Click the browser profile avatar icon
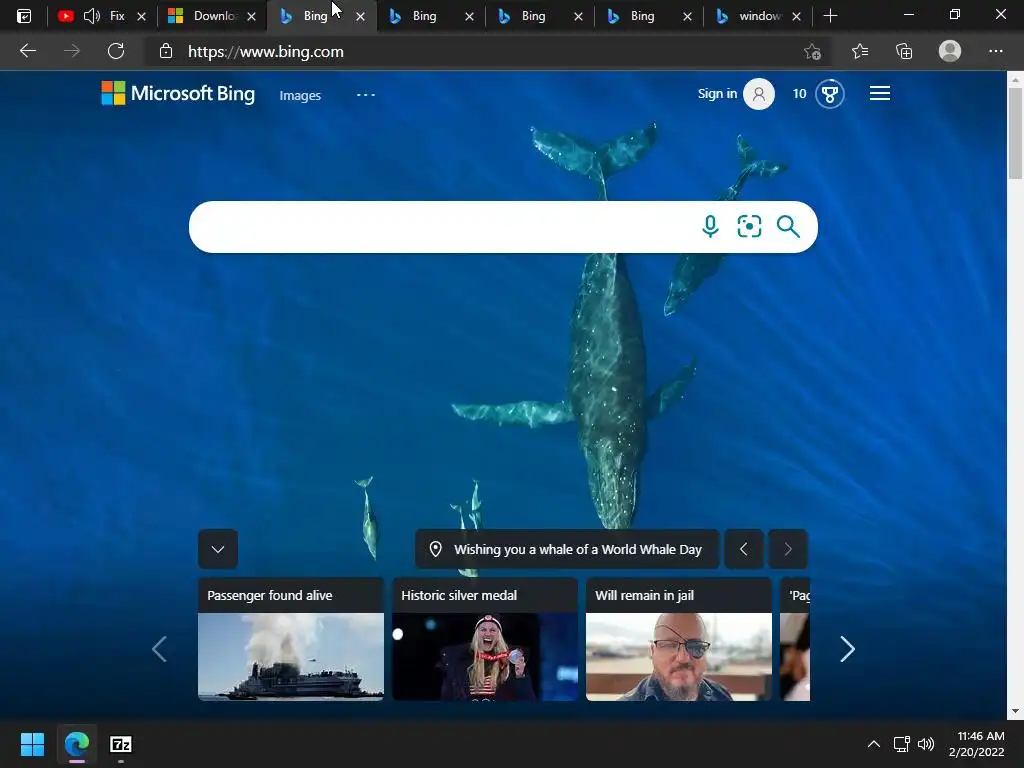 950,51
